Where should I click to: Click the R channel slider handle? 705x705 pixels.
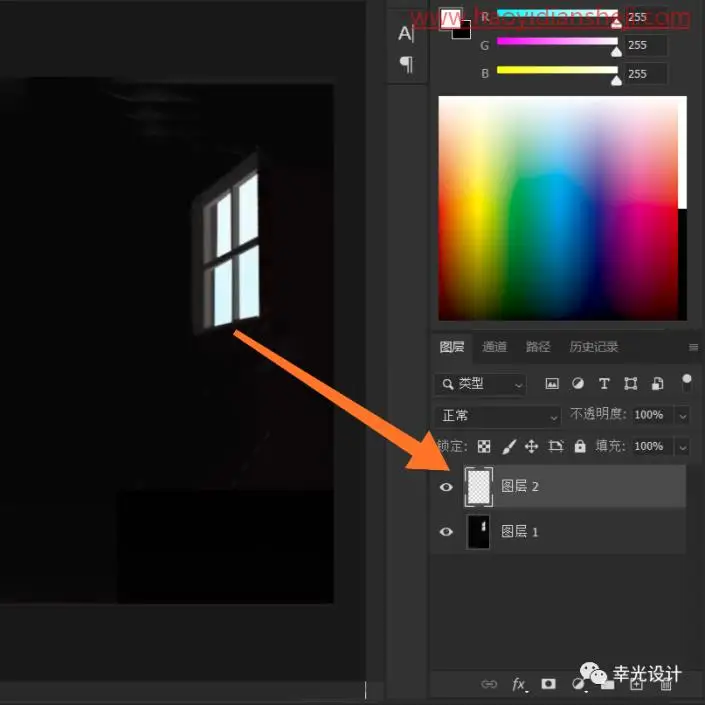click(616, 23)
